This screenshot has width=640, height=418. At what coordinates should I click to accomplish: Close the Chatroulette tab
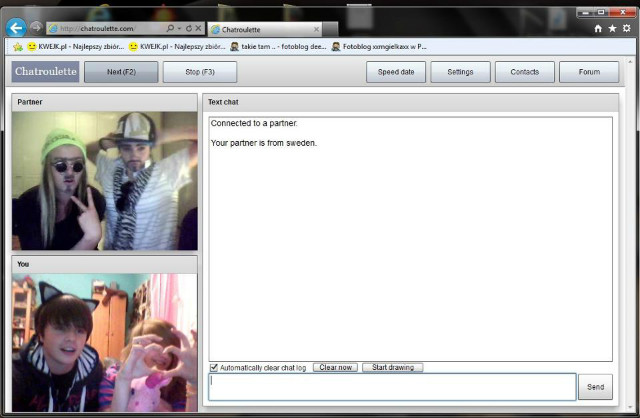(316, 29)
